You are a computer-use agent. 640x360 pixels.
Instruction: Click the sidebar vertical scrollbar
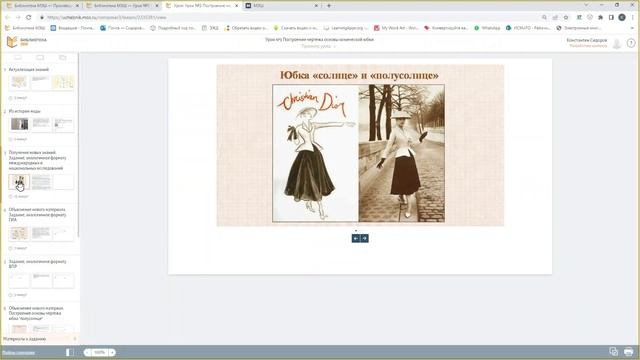(x=78, y=145)
